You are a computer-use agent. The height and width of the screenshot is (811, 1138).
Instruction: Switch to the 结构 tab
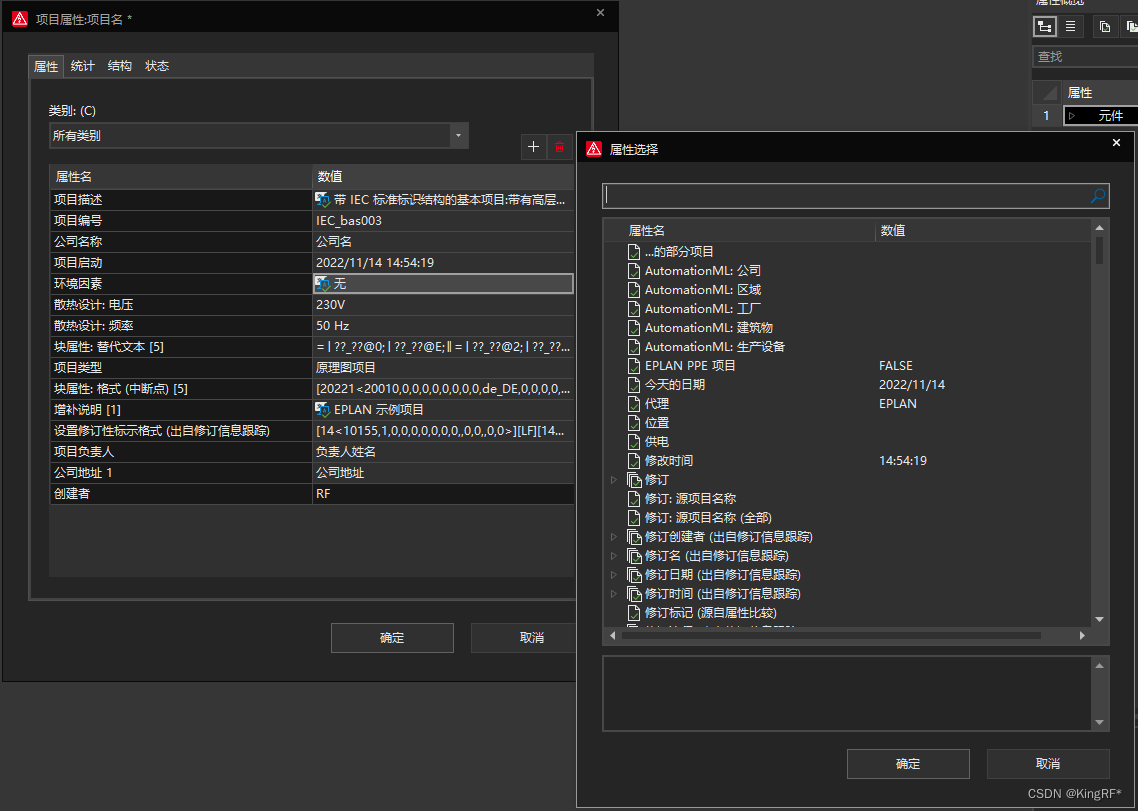coord(120,66)
